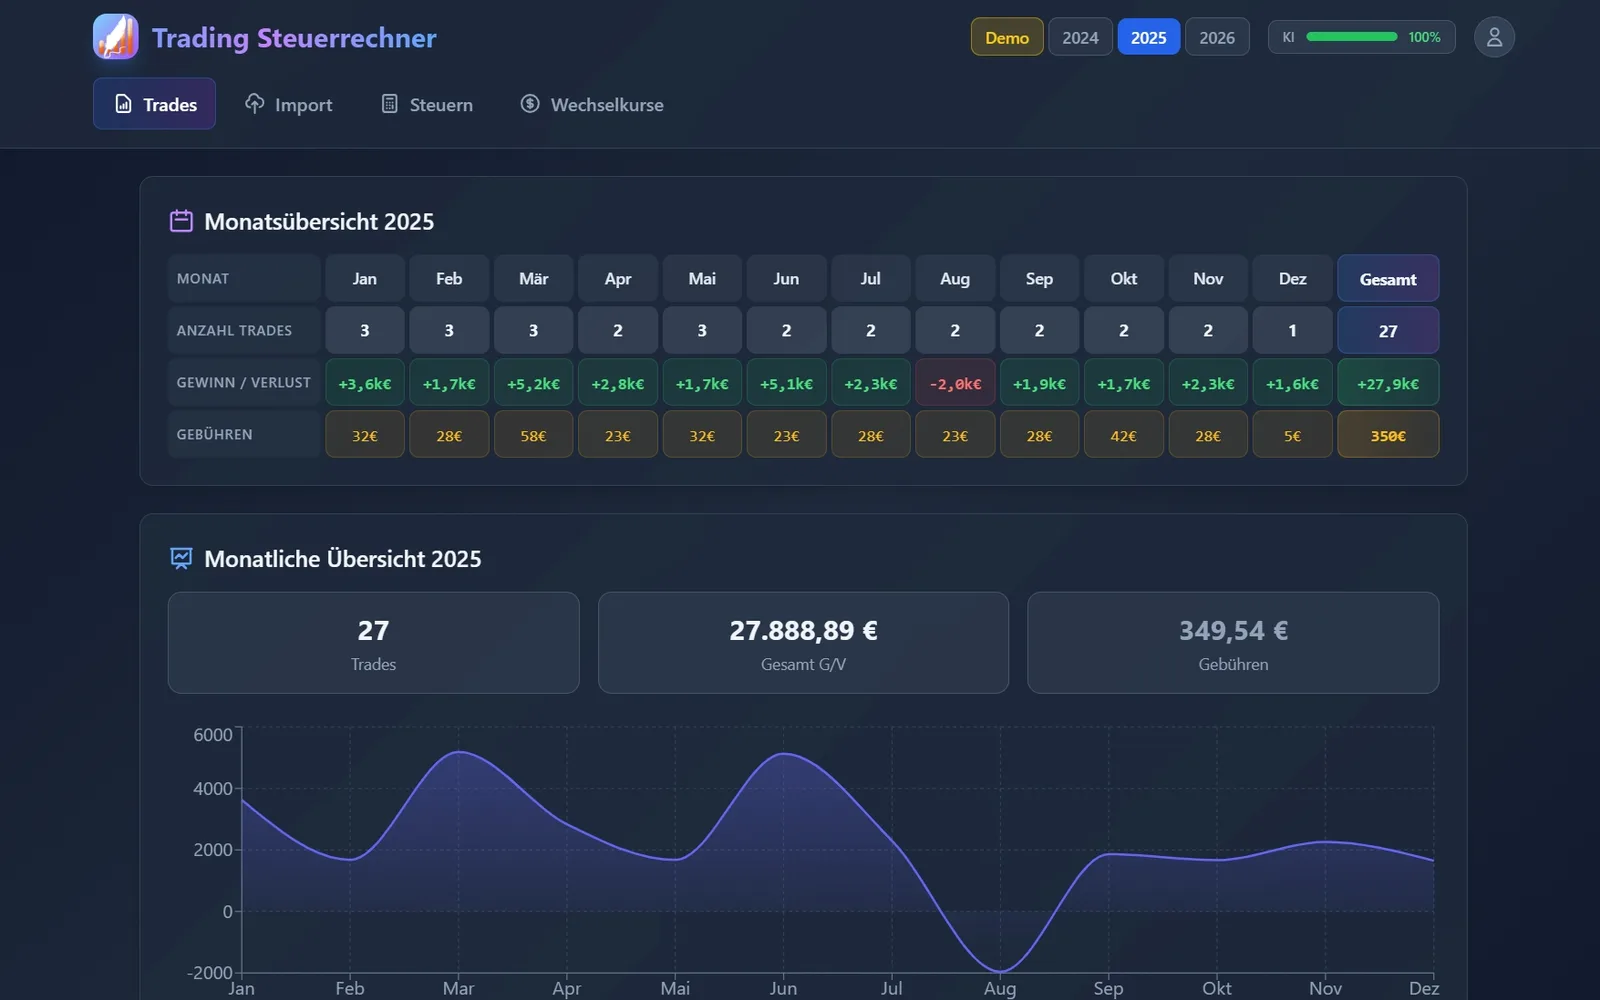Select year 2024
Screen dimensions: 1600x1000
[x=1080, y=37]
